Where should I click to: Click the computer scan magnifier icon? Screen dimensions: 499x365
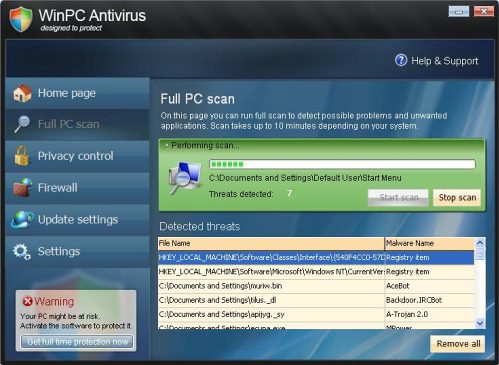(185, 178)
